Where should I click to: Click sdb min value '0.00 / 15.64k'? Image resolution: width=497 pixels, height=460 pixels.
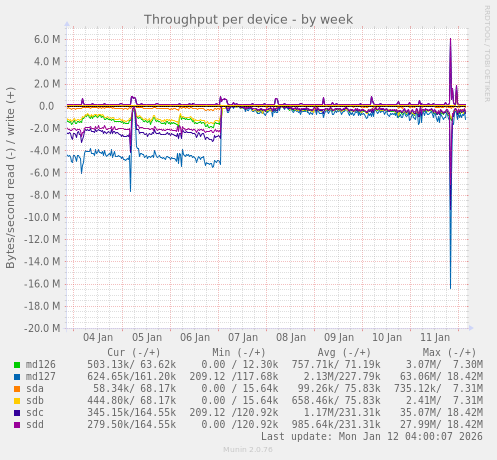(x=240, y=401)
